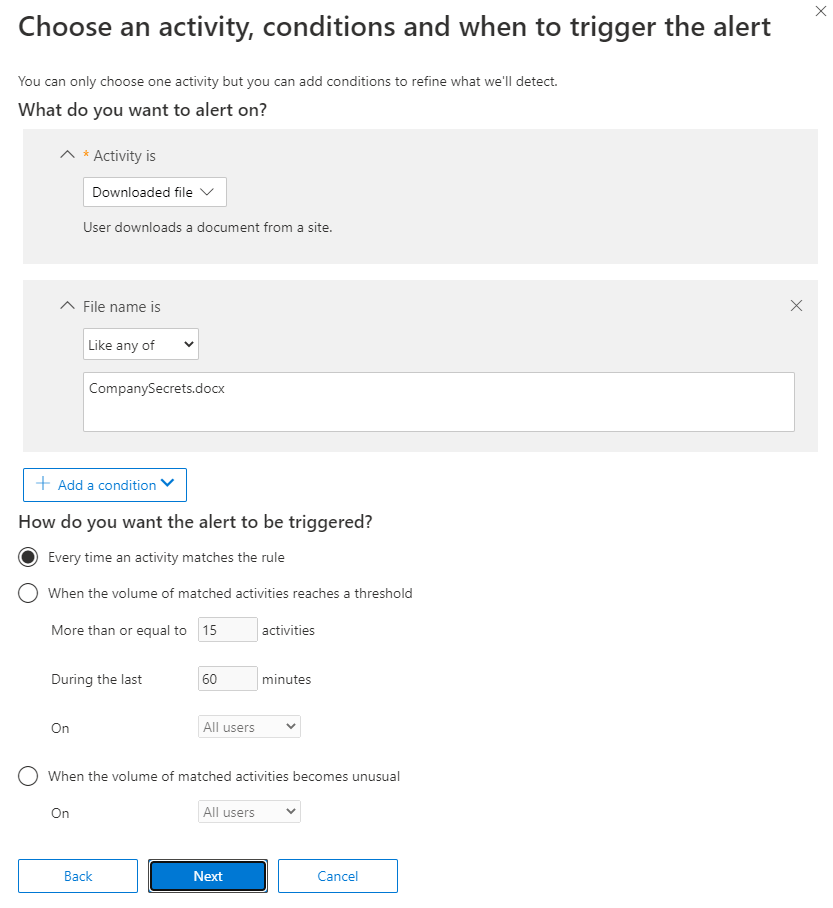Select volume reaches a threshold option
Viewport: 833px width, 908px height.
point(29,593)
